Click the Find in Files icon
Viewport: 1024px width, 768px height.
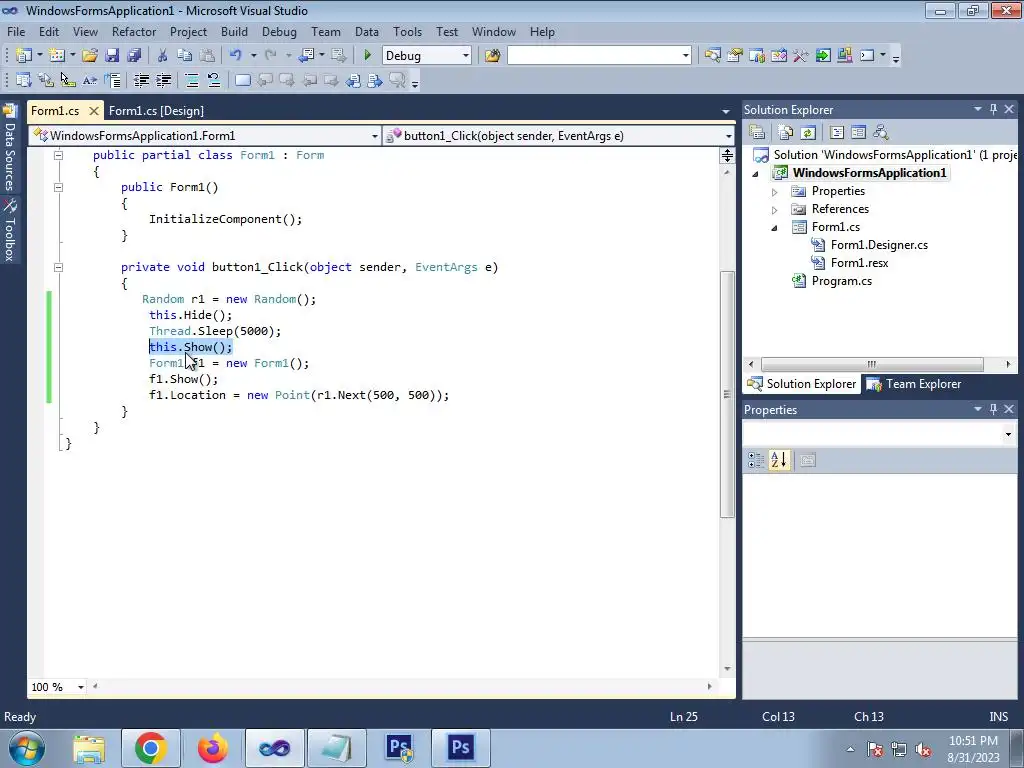pyautogui.click(x=492, y=56)
